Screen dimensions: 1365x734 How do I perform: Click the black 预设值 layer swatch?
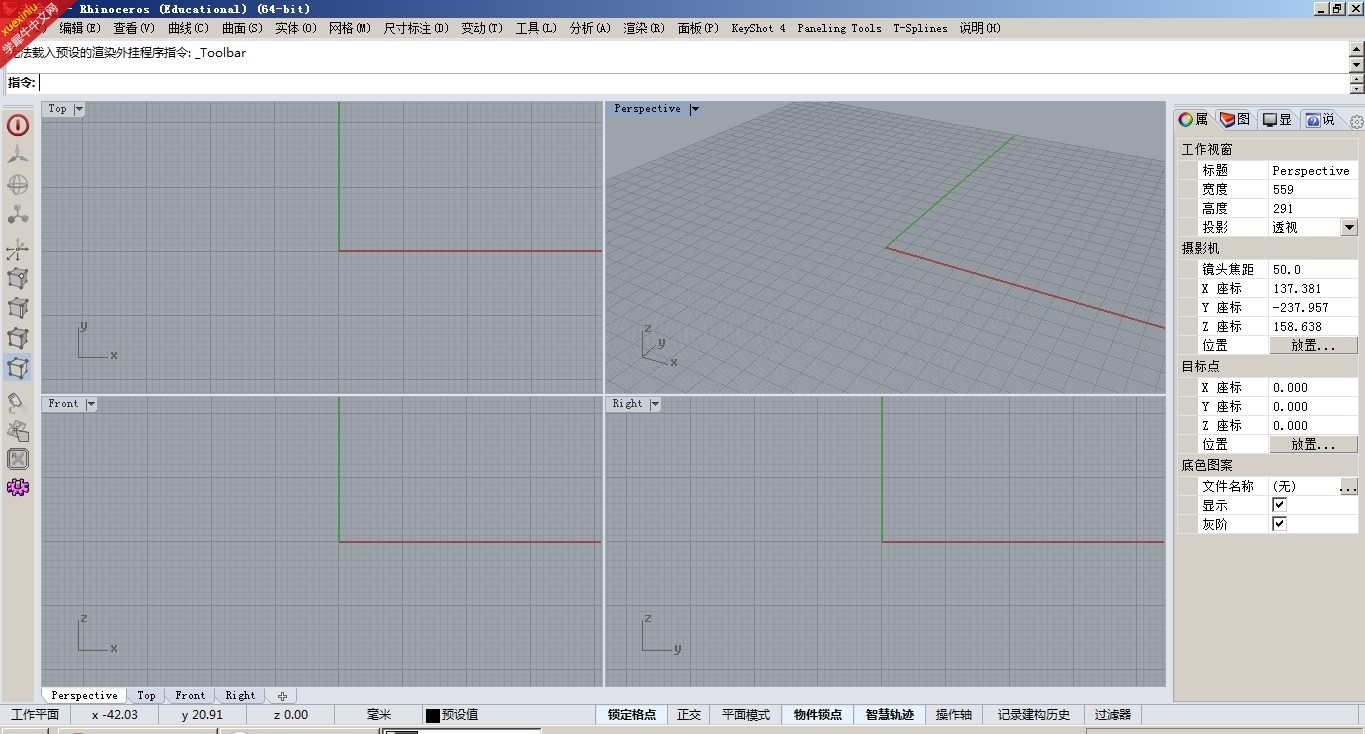point(433,715)
